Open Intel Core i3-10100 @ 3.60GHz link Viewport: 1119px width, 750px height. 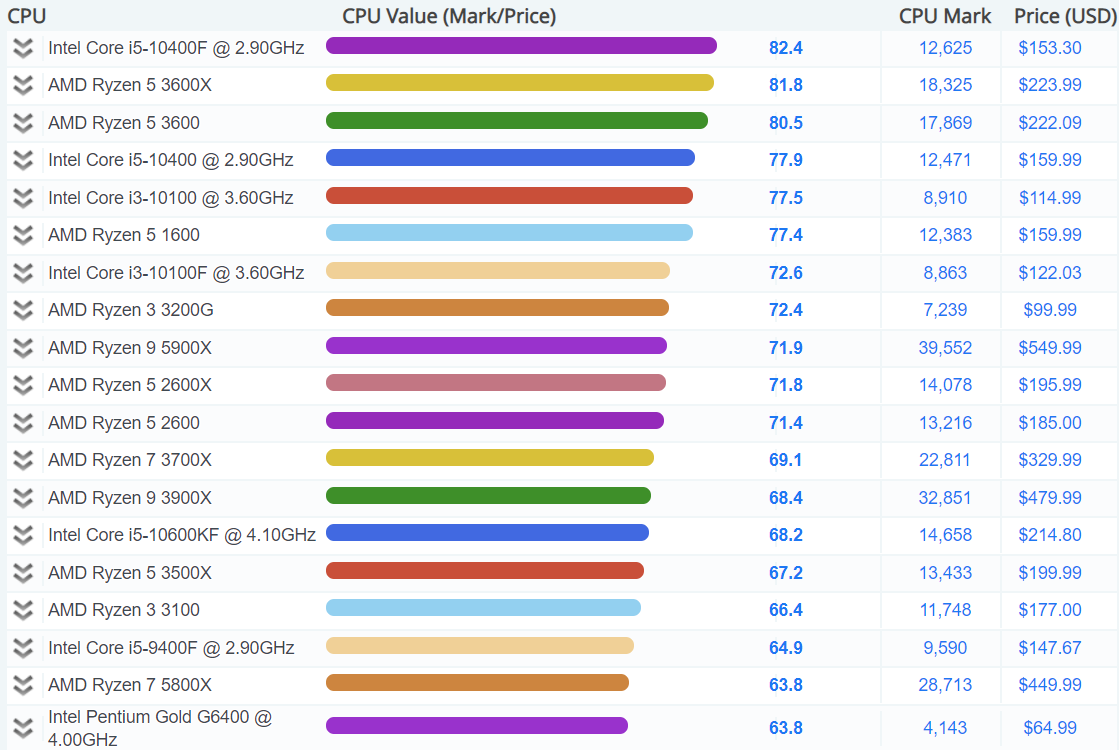click(171, 198)
